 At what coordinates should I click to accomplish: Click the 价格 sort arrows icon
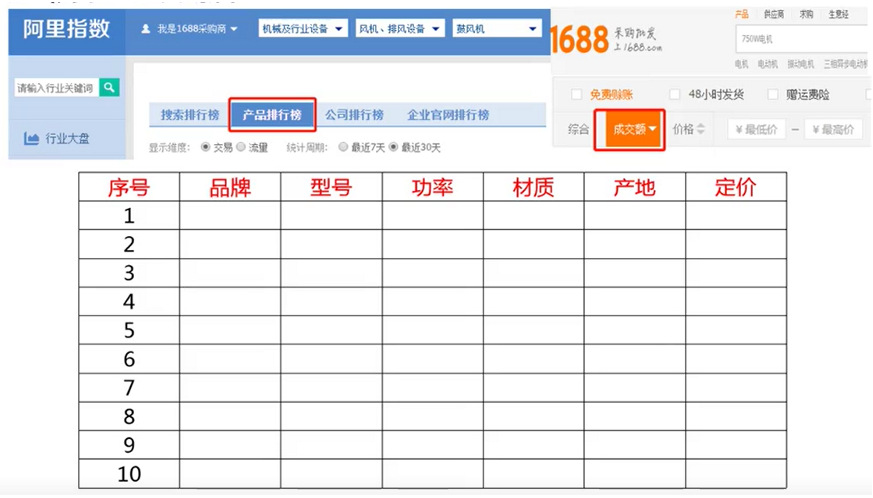click(701, 129)
